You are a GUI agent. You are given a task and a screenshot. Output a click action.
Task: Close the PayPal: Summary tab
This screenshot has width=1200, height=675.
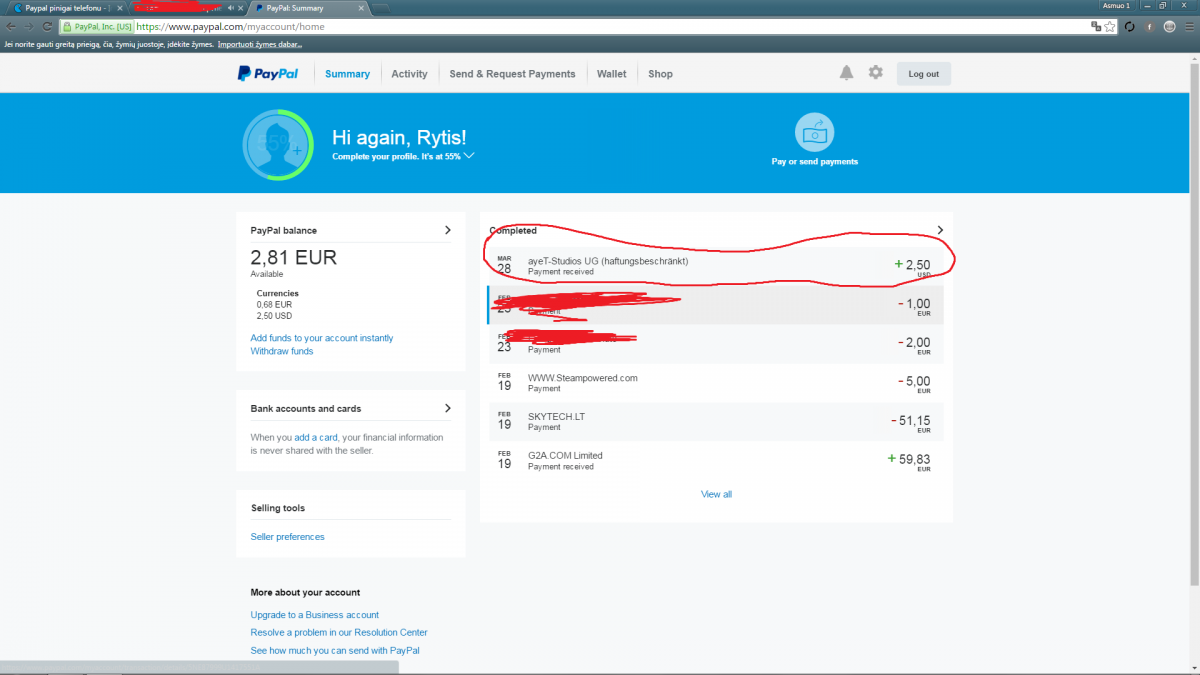pyautogui.click(x=359, y=8)
